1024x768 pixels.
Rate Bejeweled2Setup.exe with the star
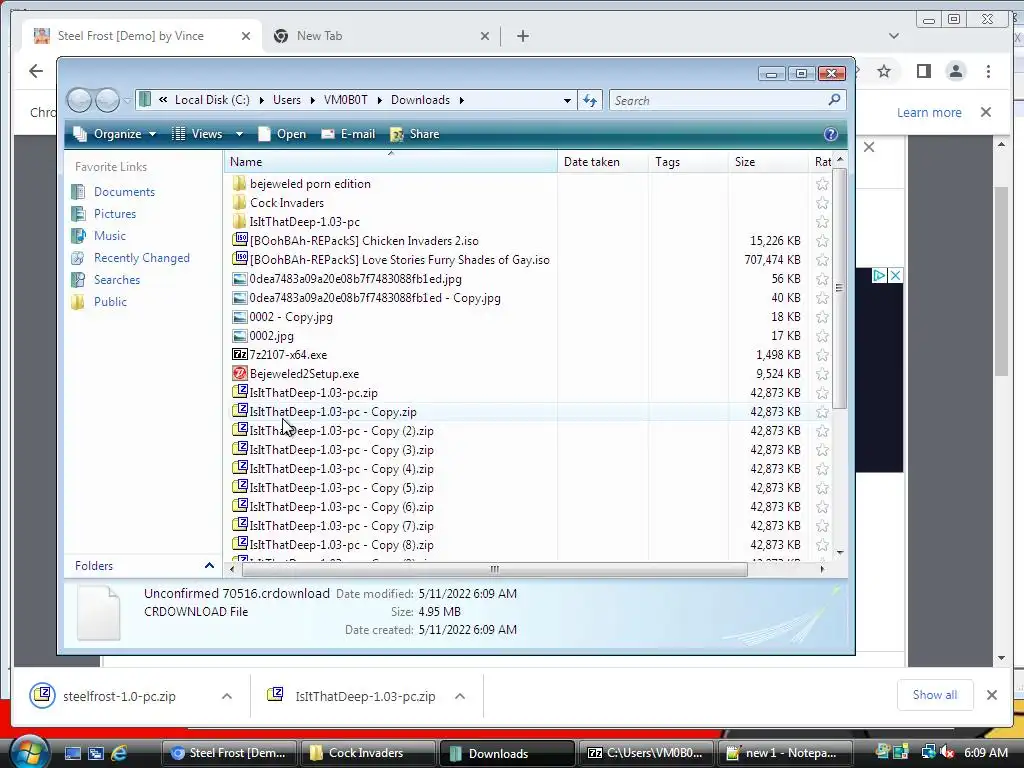pyautogui.click(x=822, y=374)
